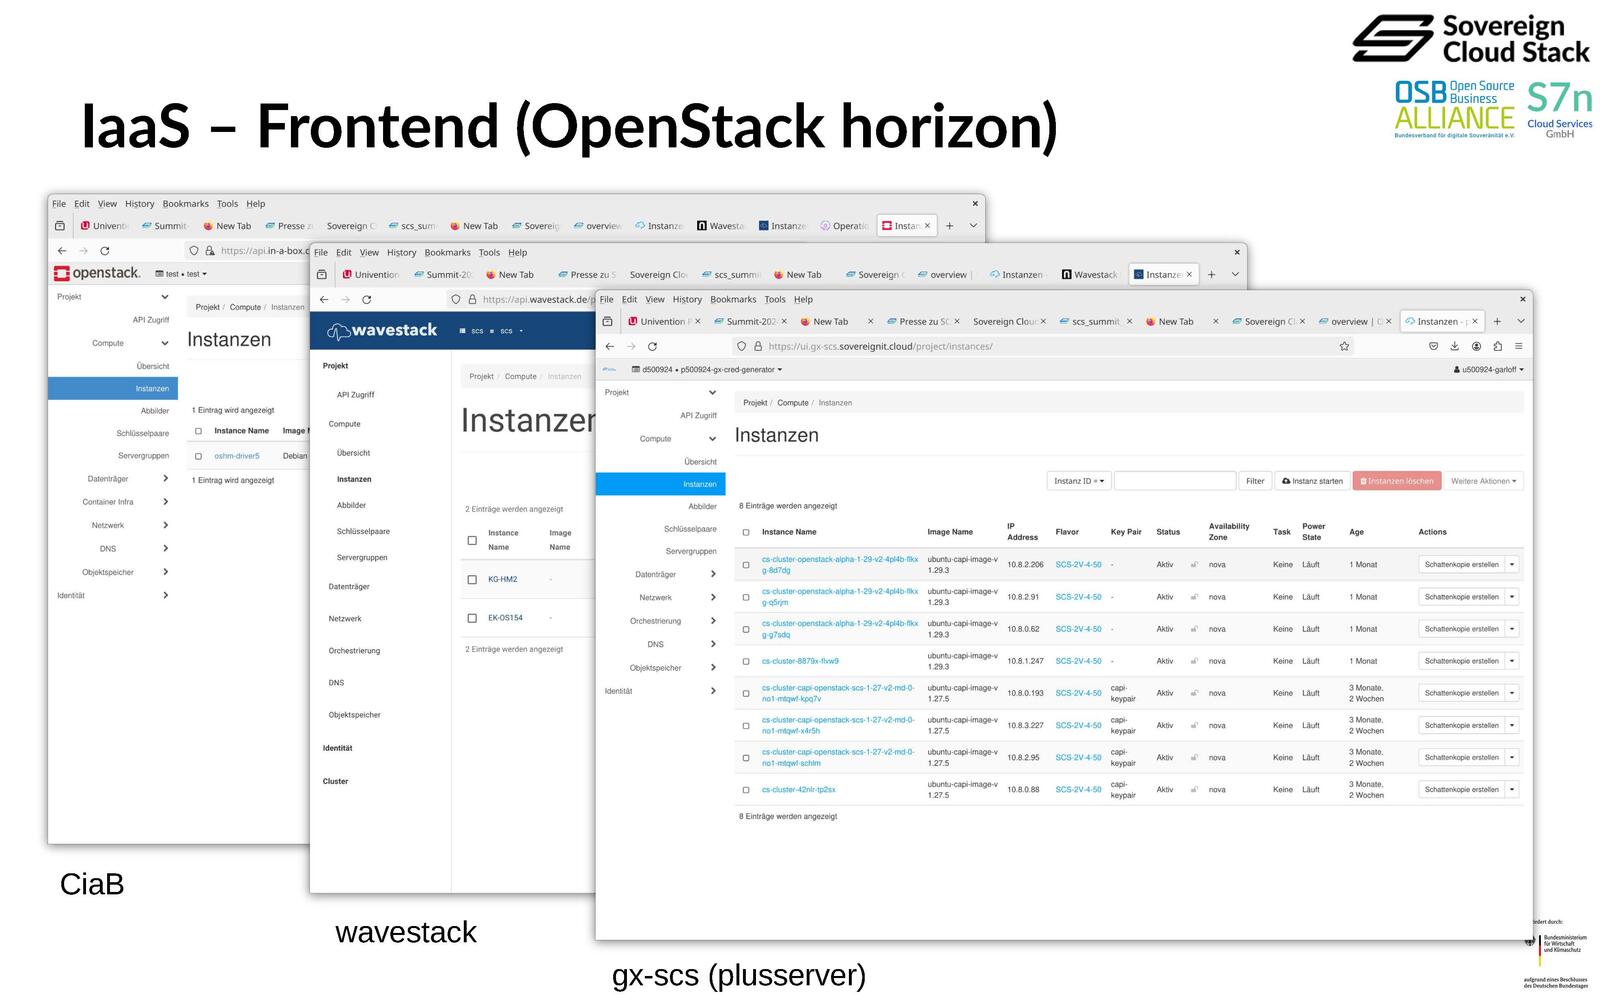Go back in the wavestack browser window
Image resolution: width=1600 pixels, height=1004 pixels.
[323, 299]
